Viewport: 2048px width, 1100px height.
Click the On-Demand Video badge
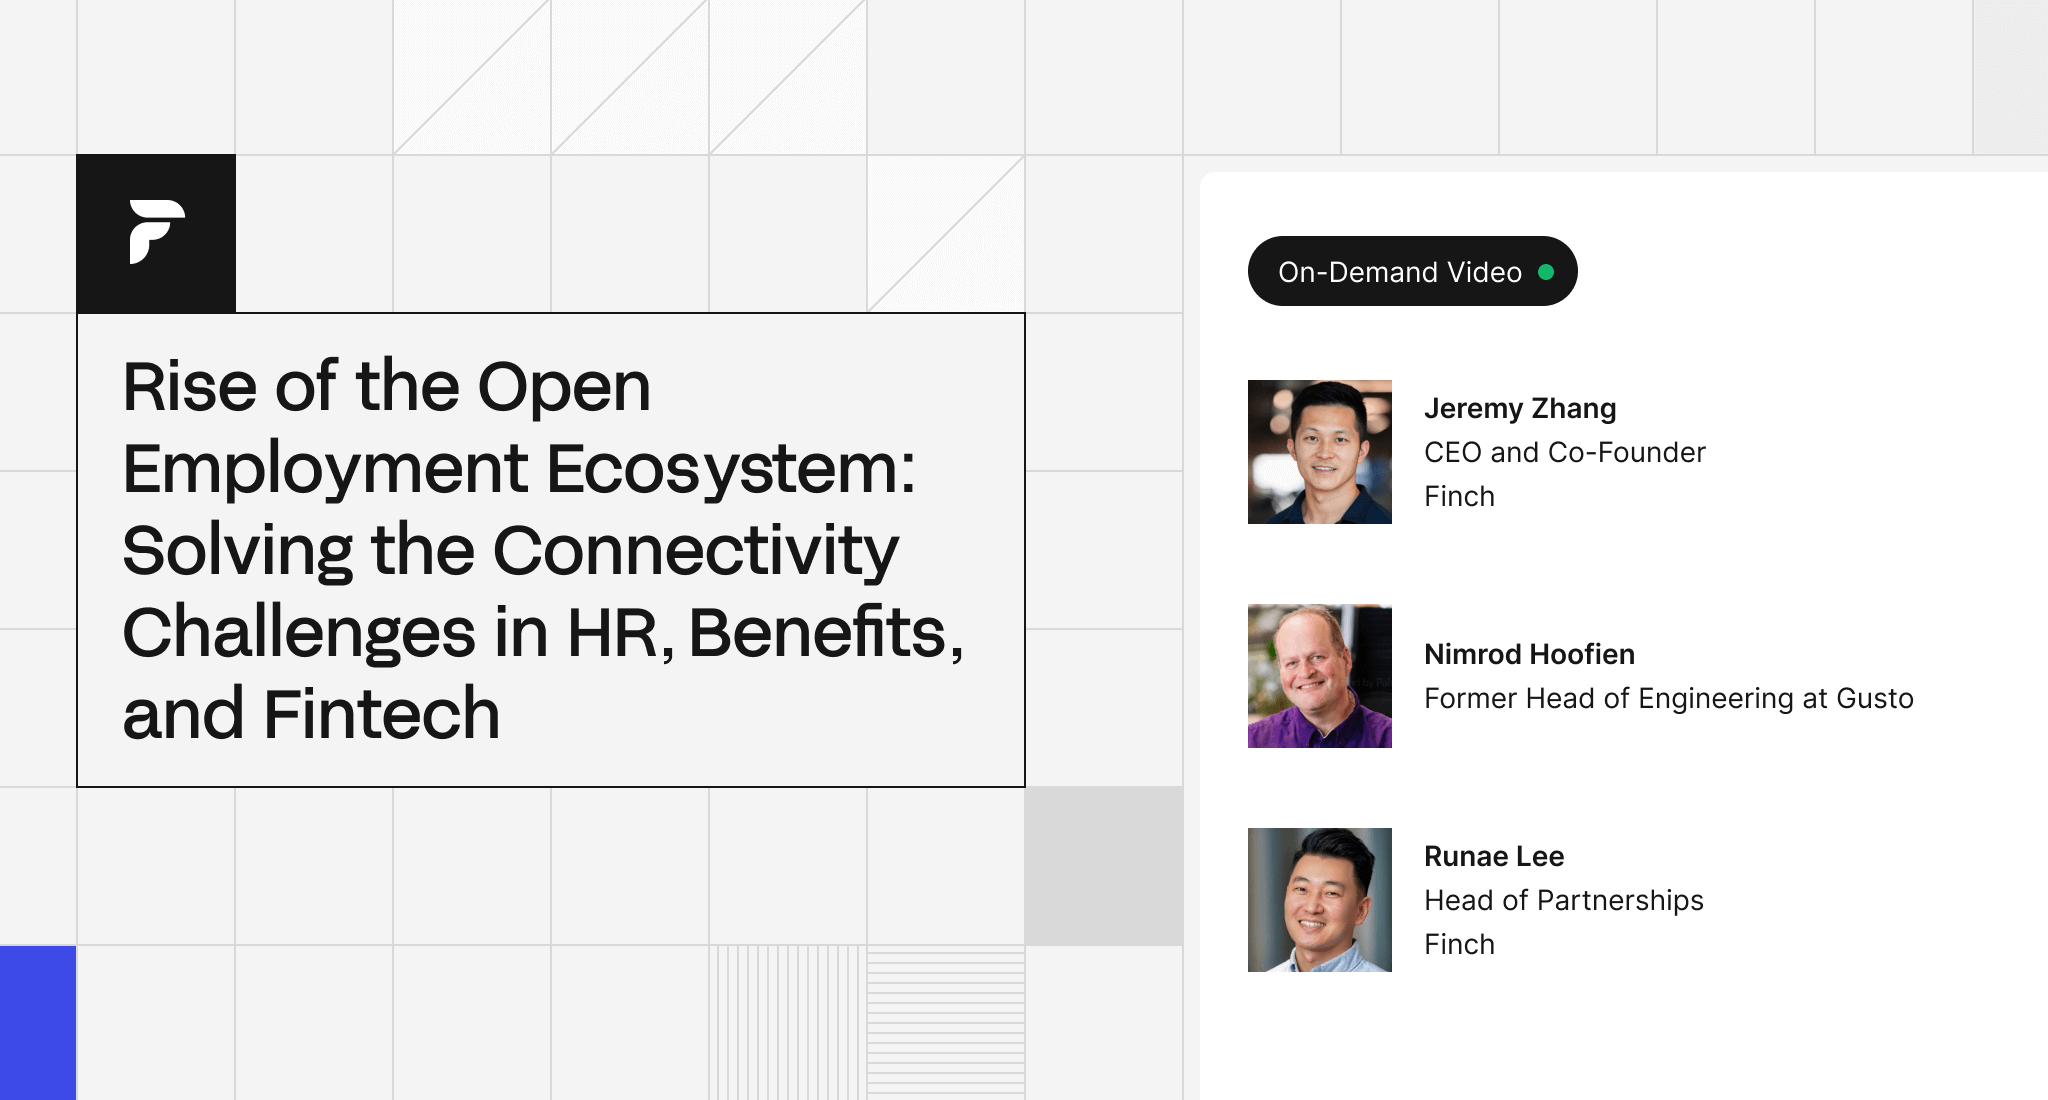point(1412,271)
